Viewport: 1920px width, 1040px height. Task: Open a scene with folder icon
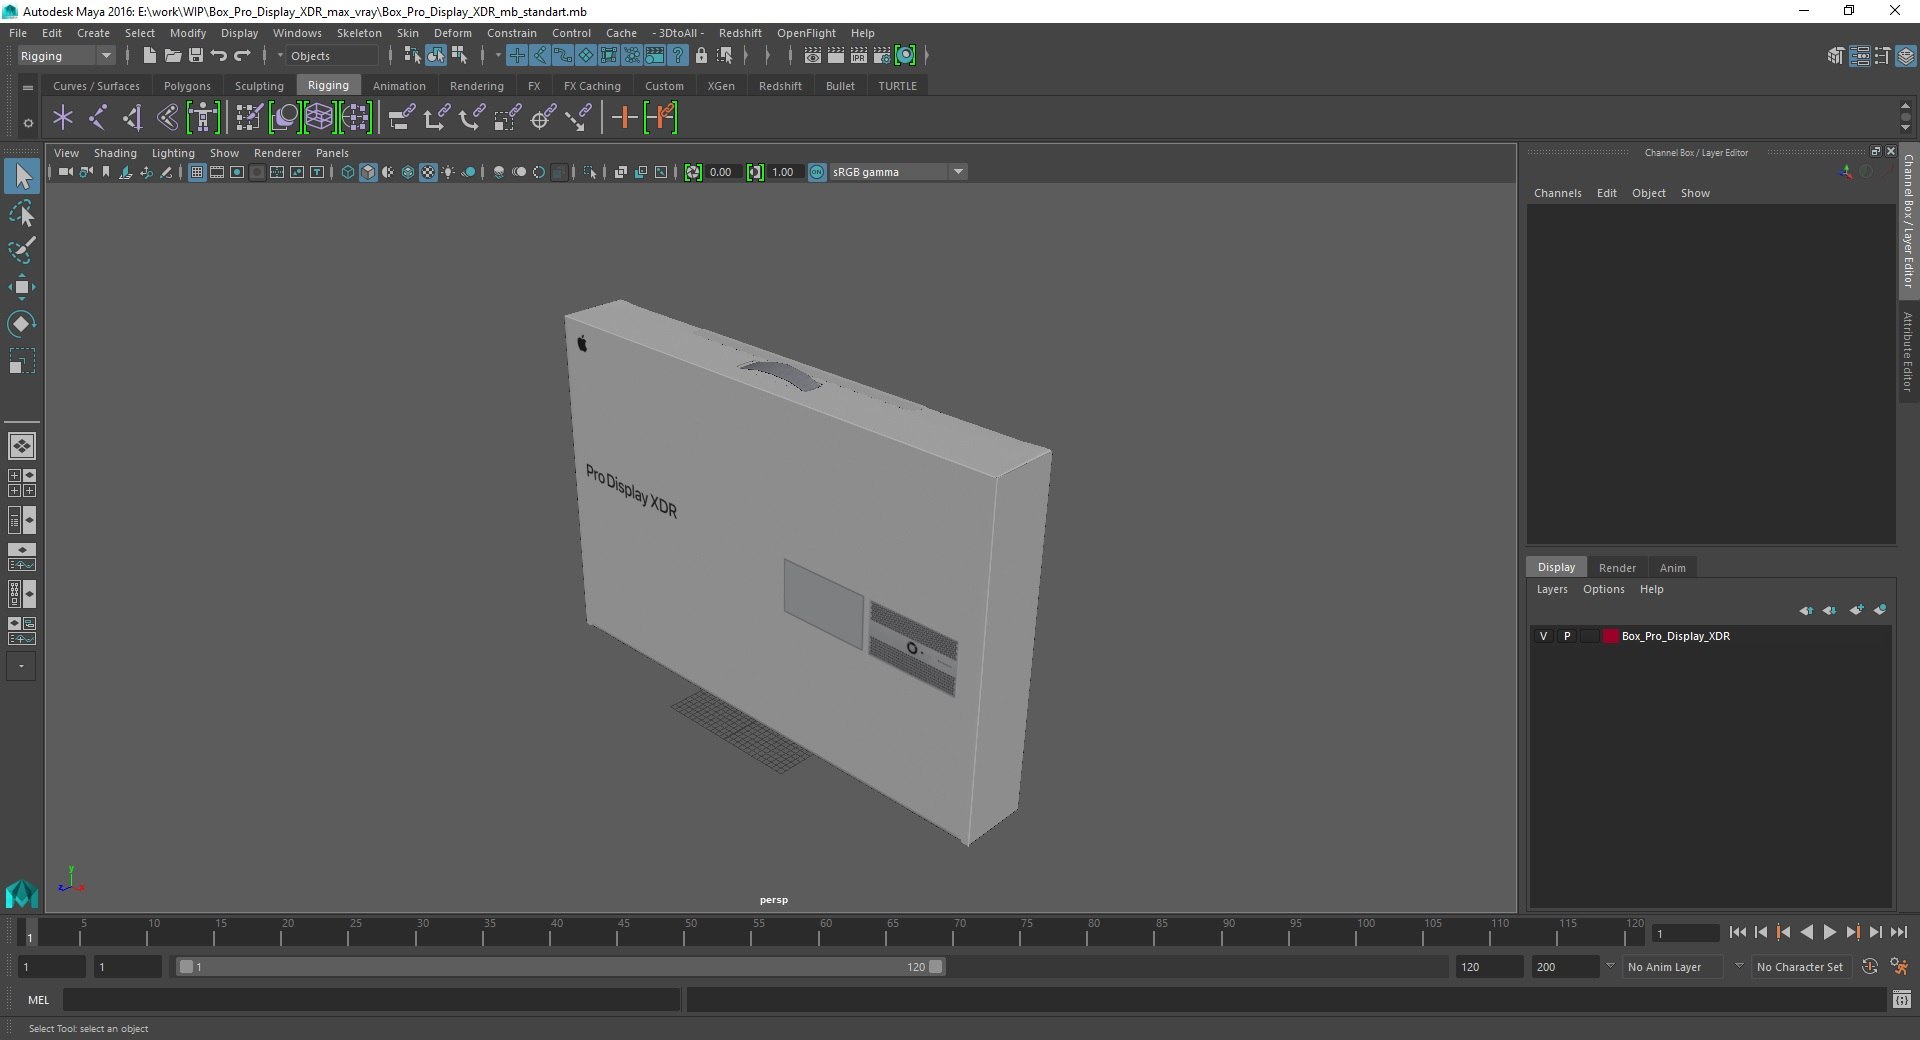pos(172,56)
